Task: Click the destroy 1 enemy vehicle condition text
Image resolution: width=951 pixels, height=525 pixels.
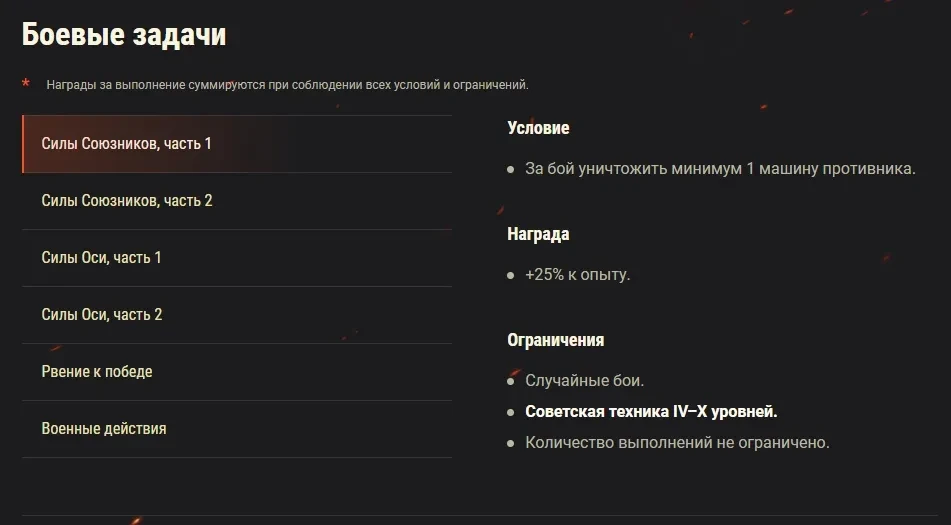Action: click(x=720, y=168)
